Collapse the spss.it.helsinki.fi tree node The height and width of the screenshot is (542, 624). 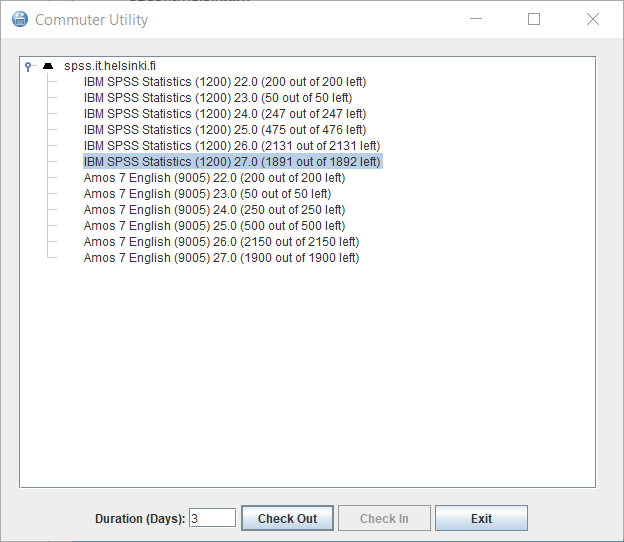pyautogui.click(x=28, y=66)
